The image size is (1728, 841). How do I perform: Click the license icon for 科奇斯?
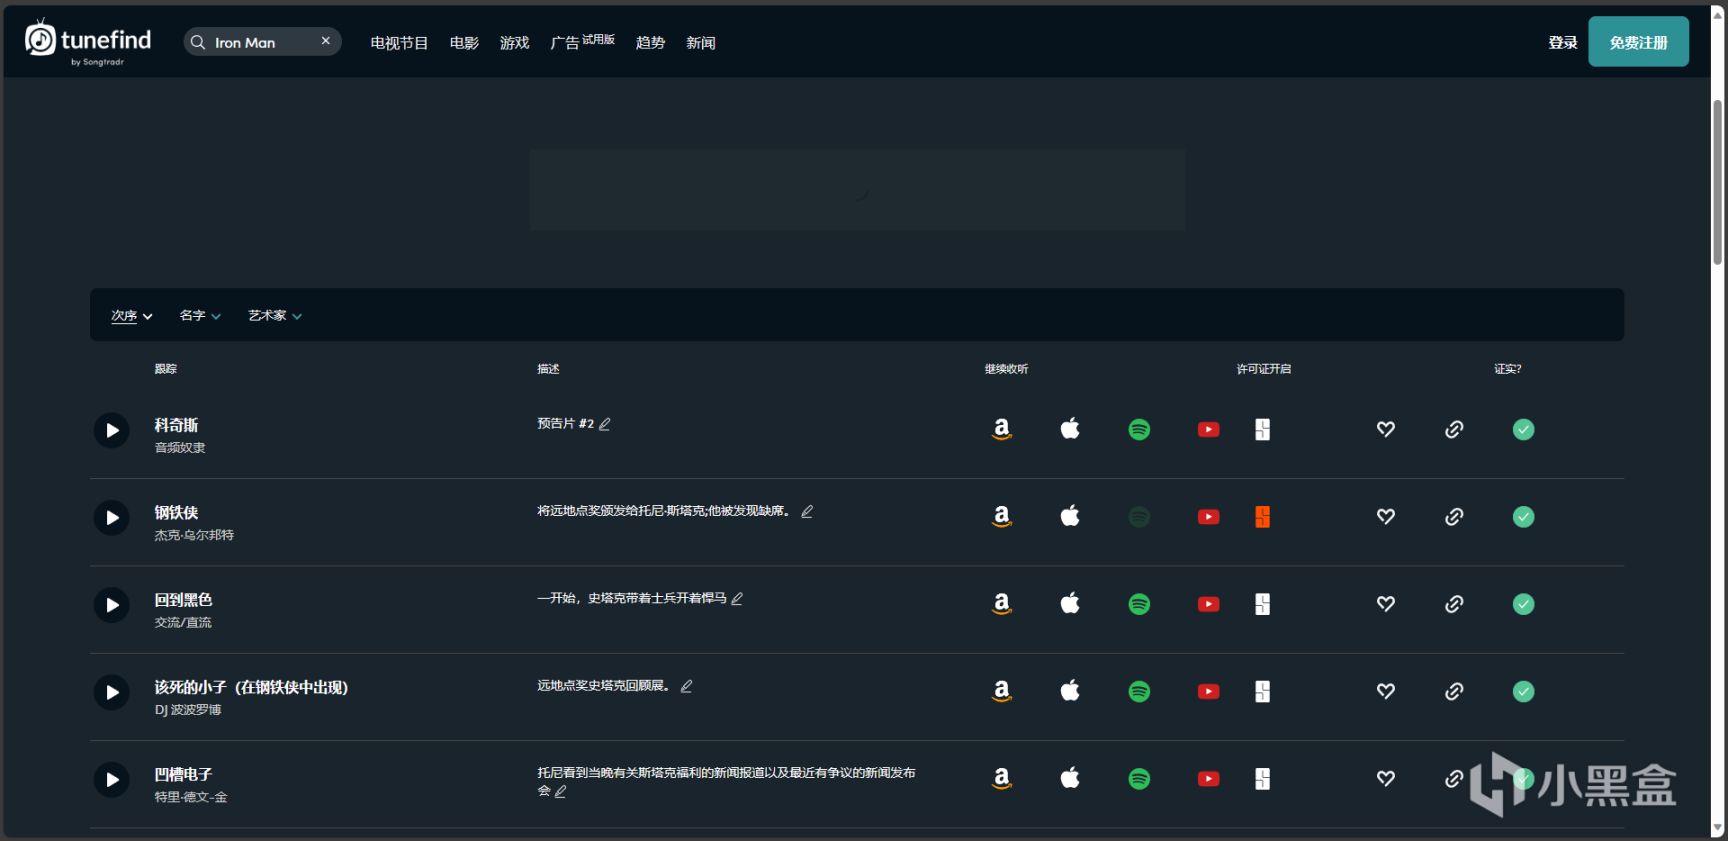tap(1263, 430)
